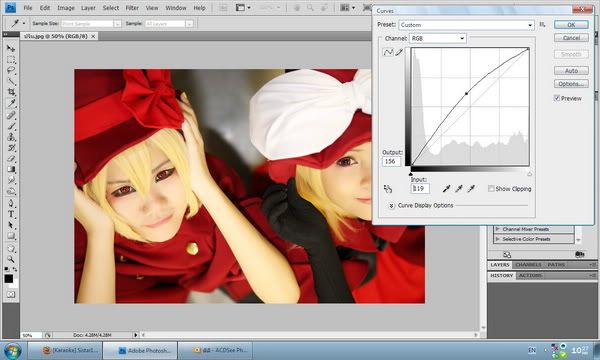Image resolution: width=600 pixels, height=360 pixels.
Task: Select the Eyedropper tool in the toolbox
Action: 11,103
